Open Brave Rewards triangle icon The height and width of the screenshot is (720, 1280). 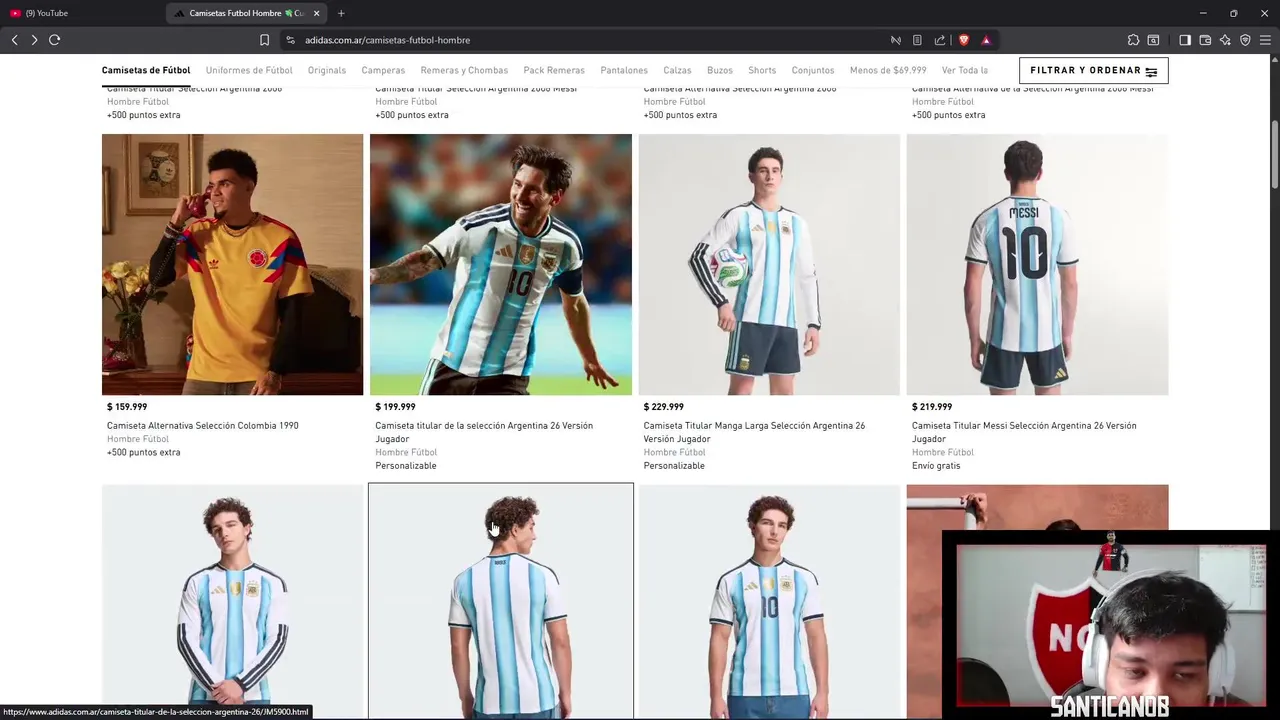pyautogui.click(x=986, y=40)
